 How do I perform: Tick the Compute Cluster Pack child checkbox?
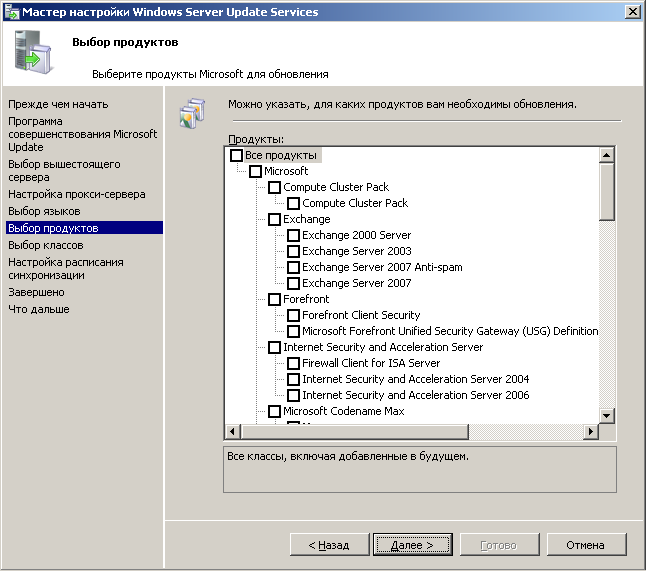(293, 204)
